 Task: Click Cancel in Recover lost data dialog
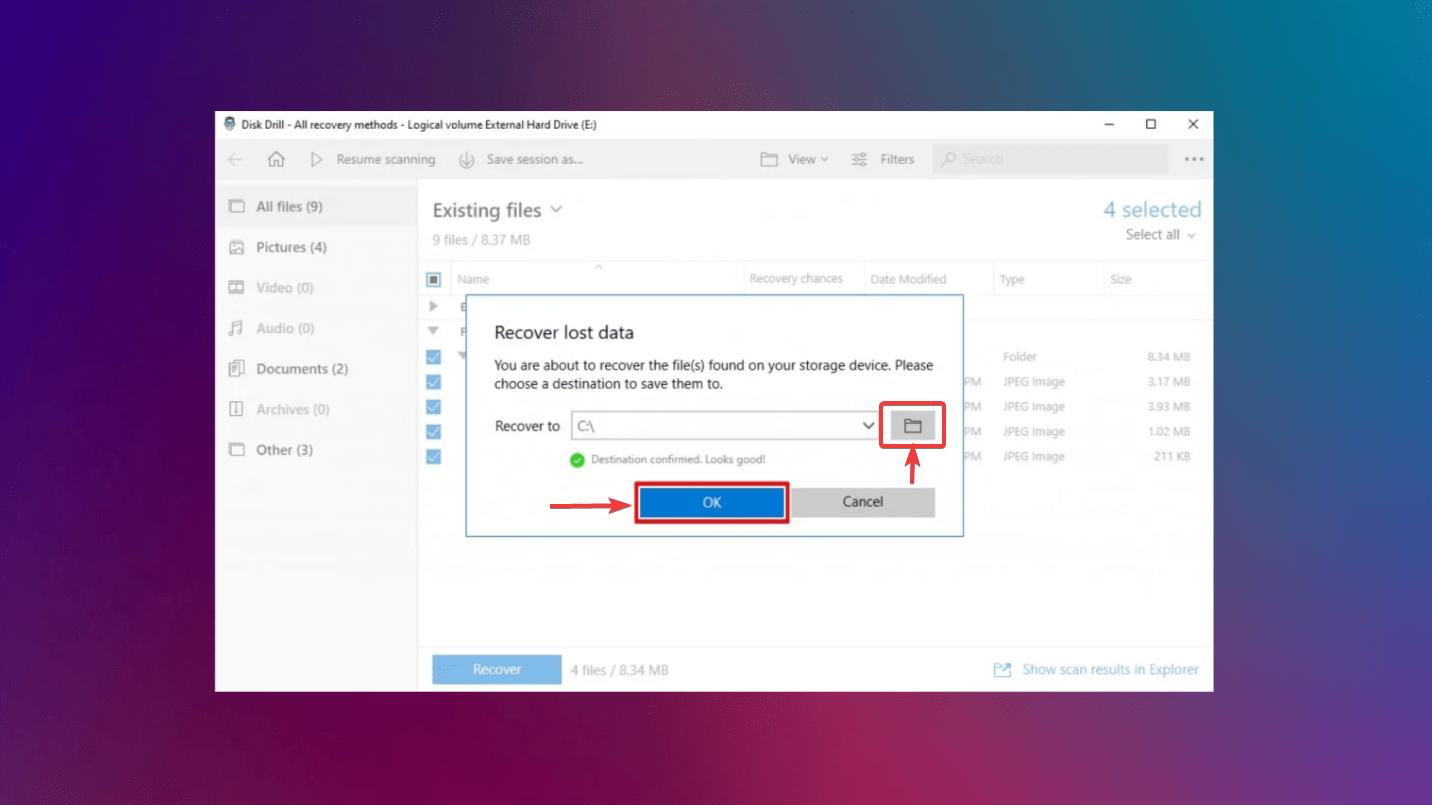point(863,502)
